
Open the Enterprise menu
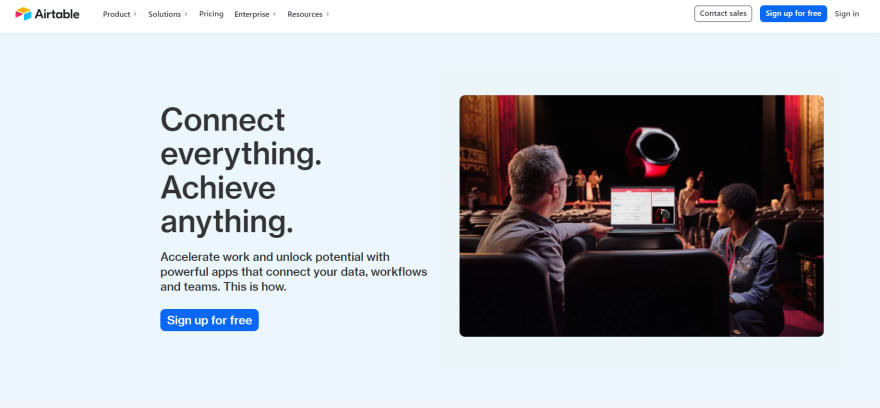click(x=251, y=14)
